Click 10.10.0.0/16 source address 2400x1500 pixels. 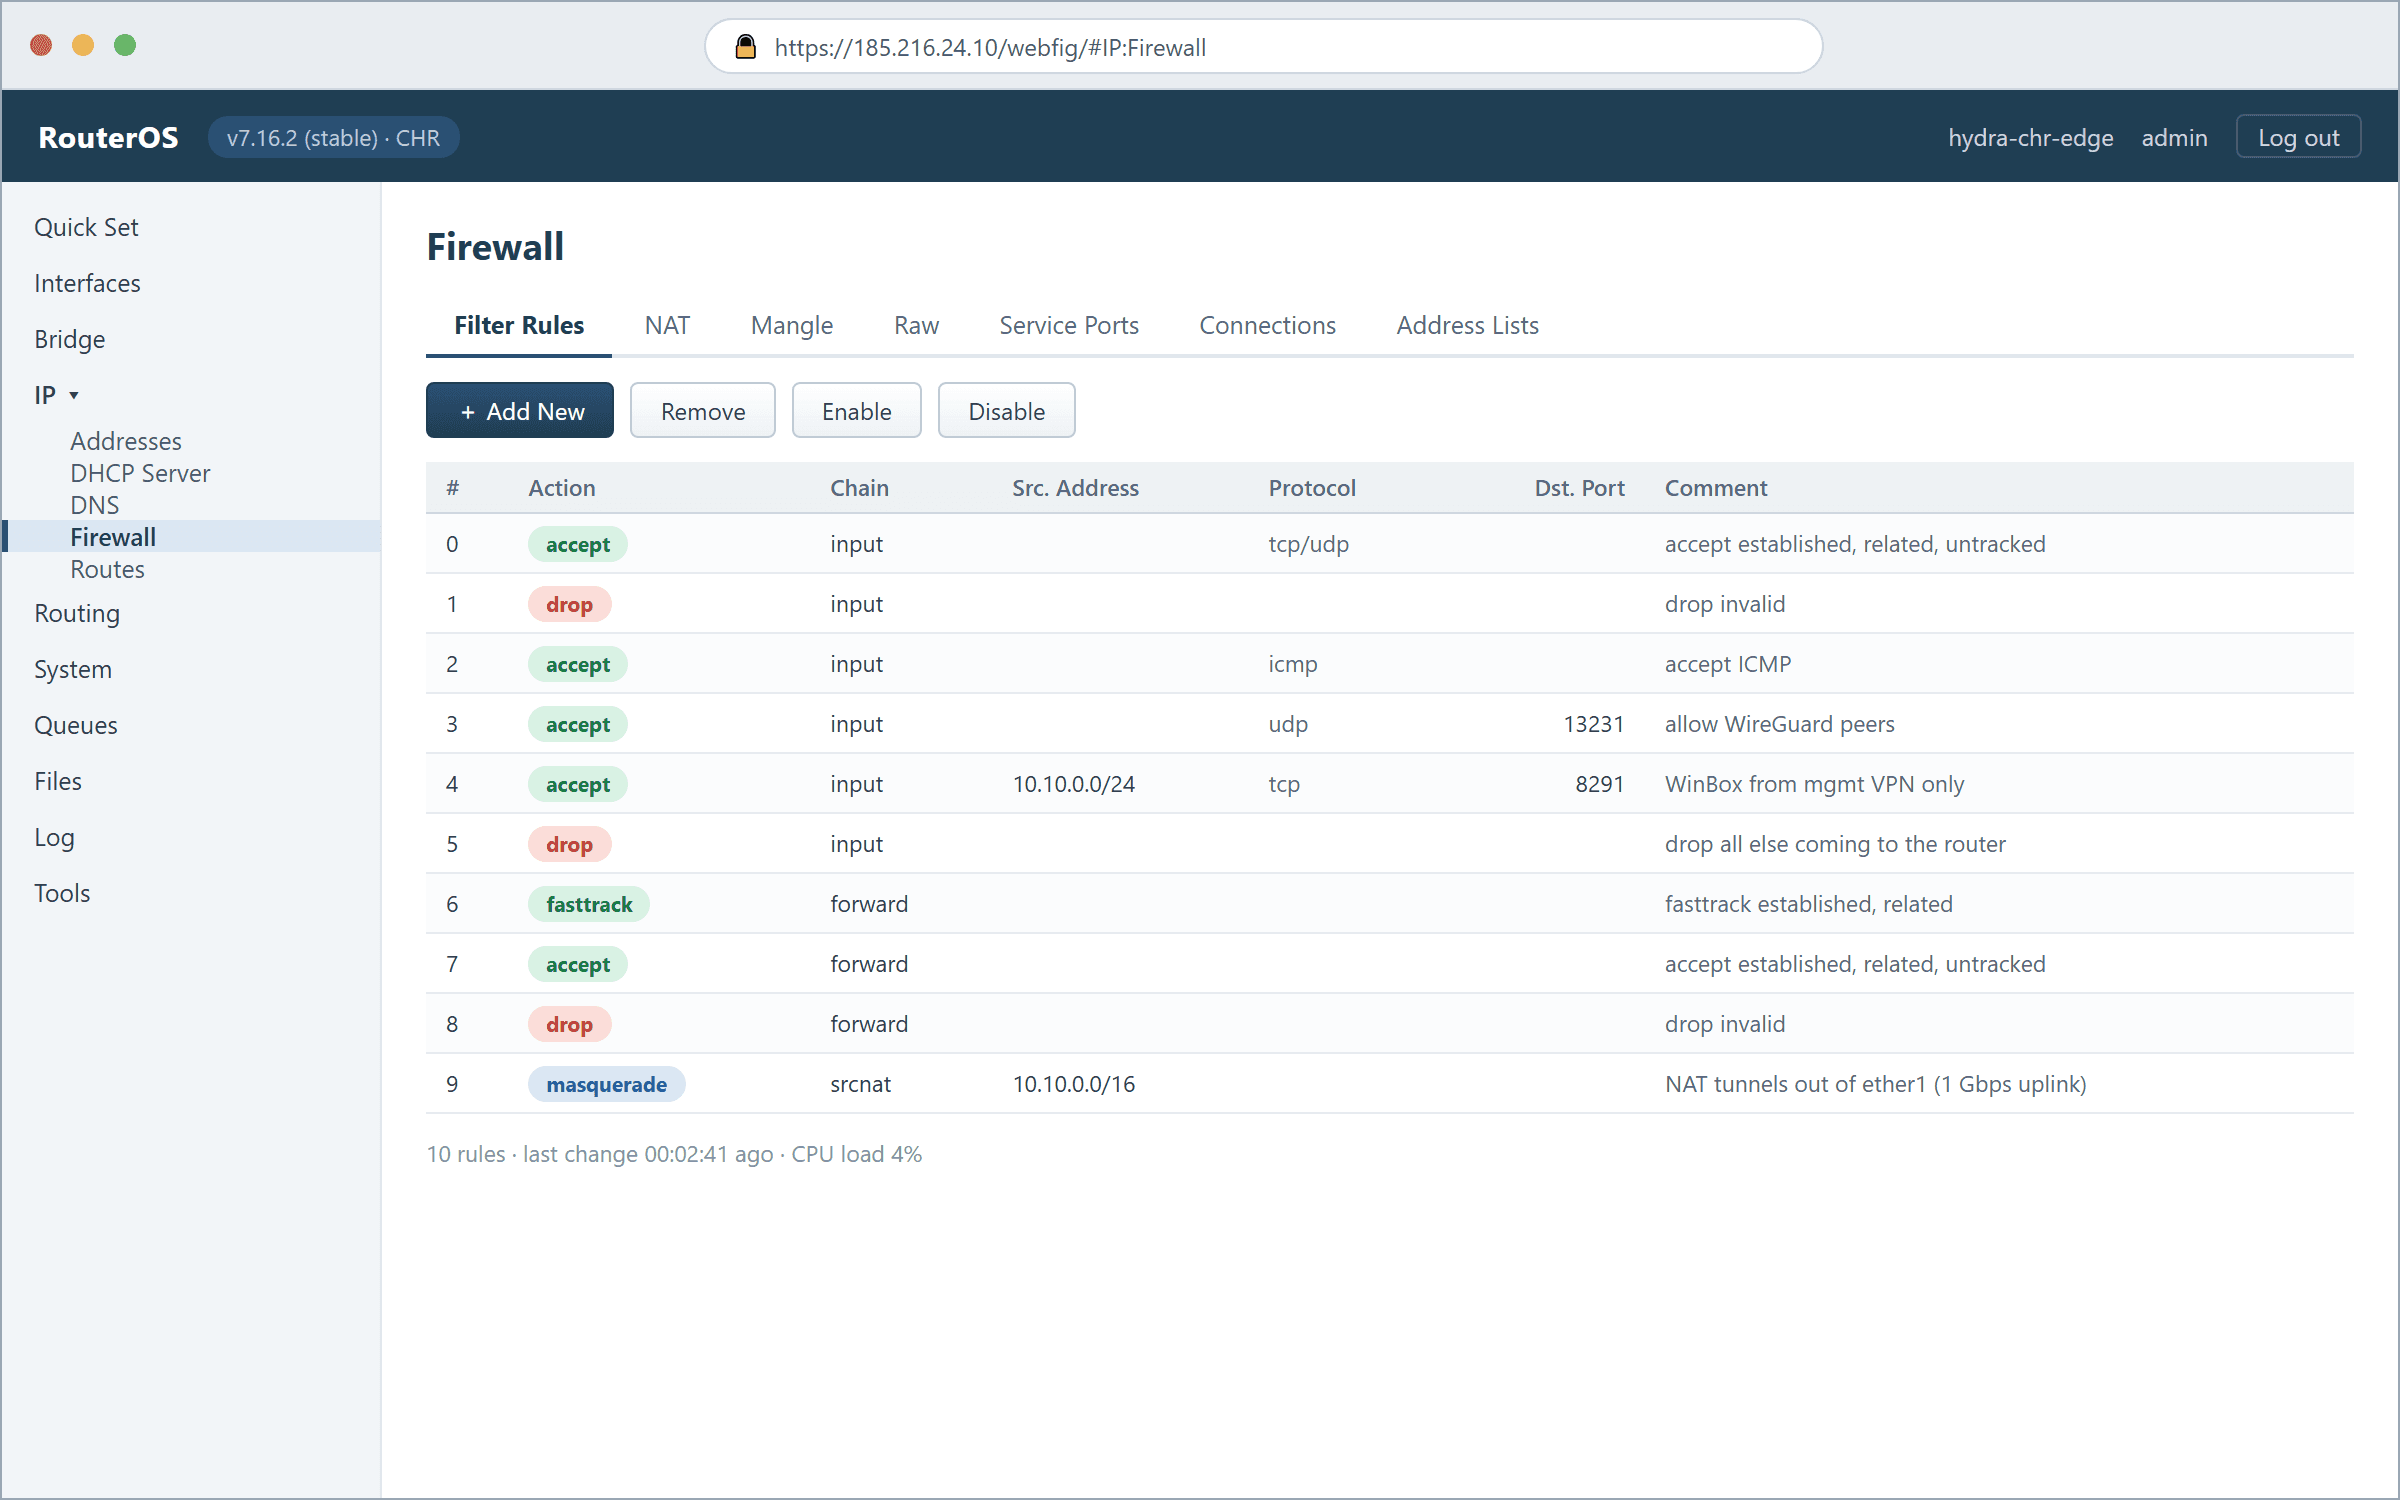pyautogui.click(x=1074, y=1084)
